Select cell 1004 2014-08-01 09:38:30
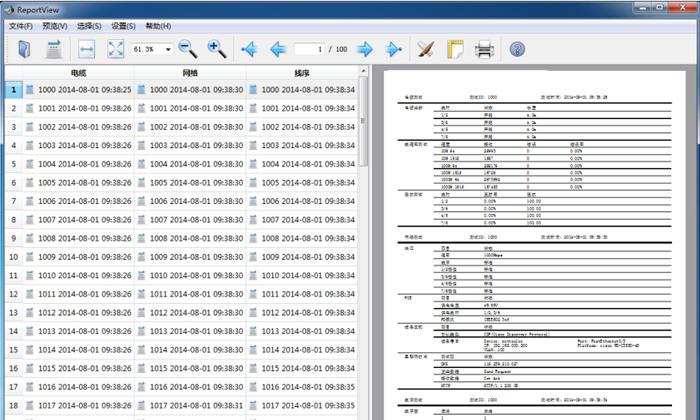Screen dimensions: 700x420 click(x=190, y=164)
